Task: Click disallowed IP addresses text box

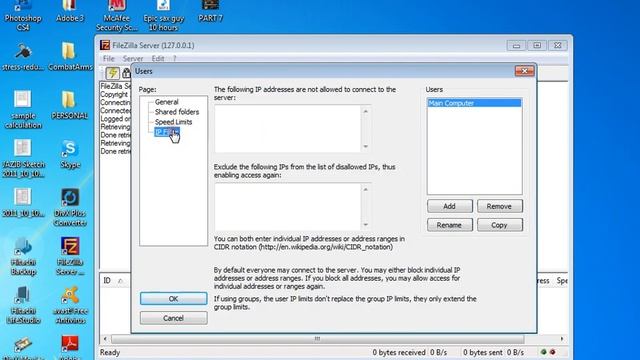Action: pyautogui.click(x=287, y=129)
